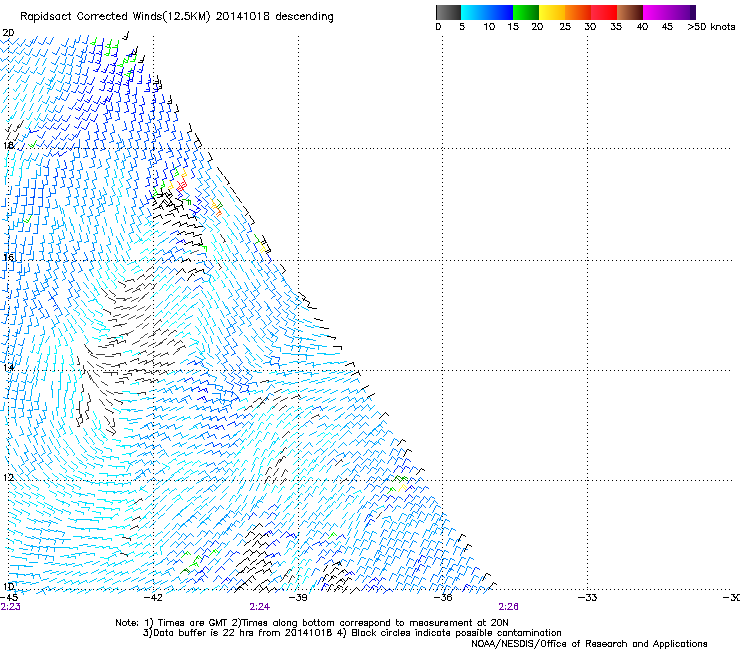The height and width of the screenshot is (650, 740).
Task: Click the purple 2:24 swath time label
Action: pyautogui.click(x=260, y=607)
